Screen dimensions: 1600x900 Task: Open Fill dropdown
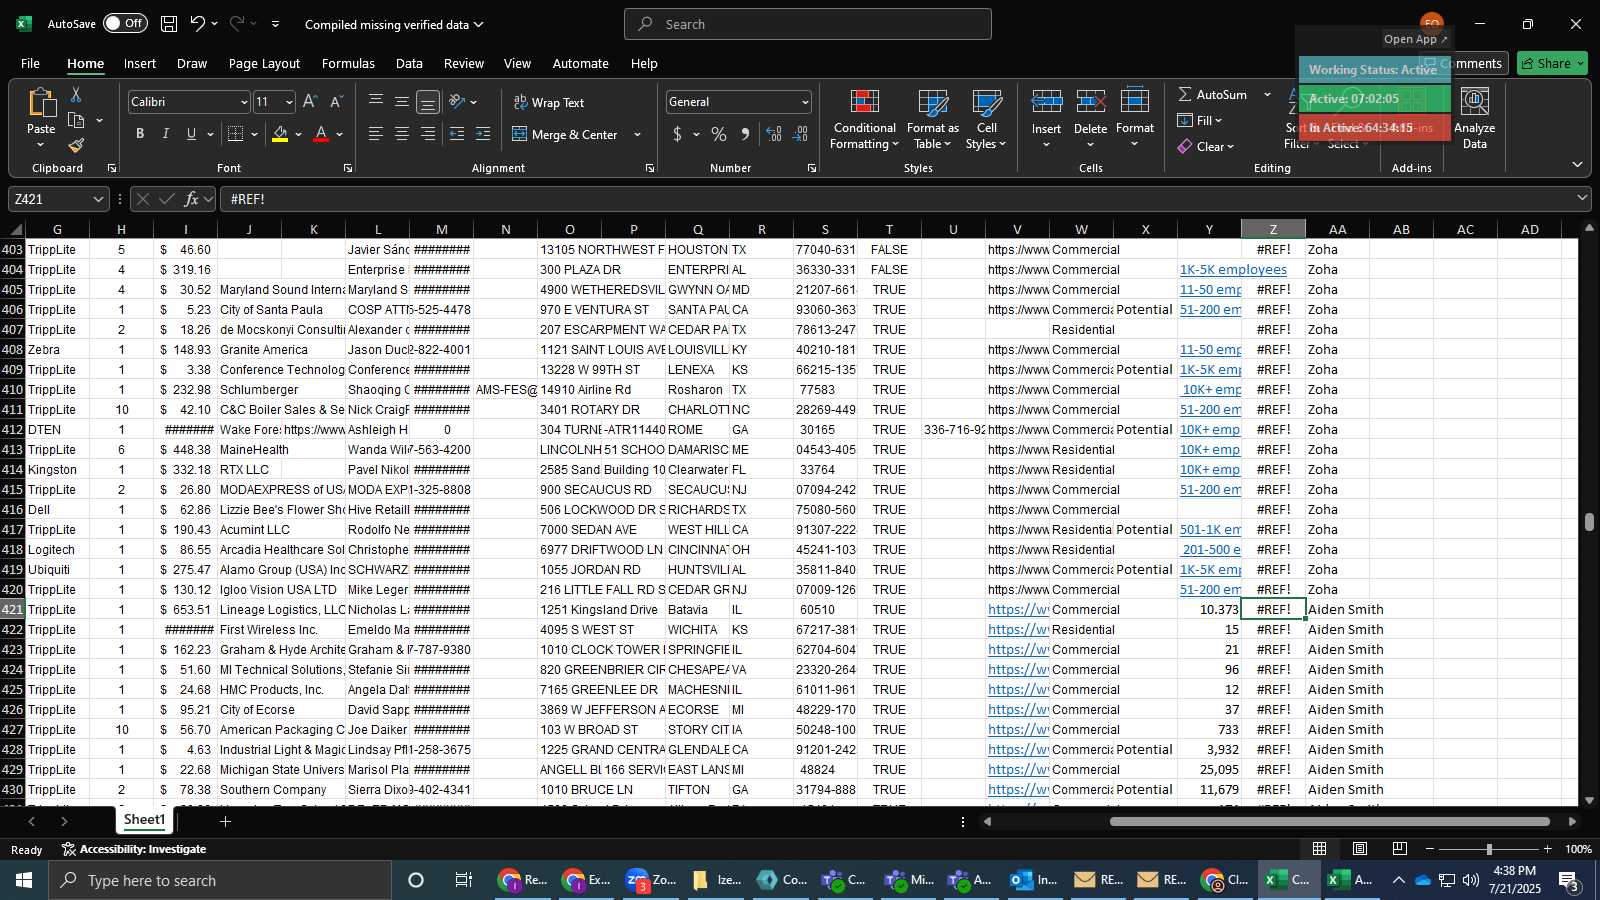click(x=1200, y=120)
